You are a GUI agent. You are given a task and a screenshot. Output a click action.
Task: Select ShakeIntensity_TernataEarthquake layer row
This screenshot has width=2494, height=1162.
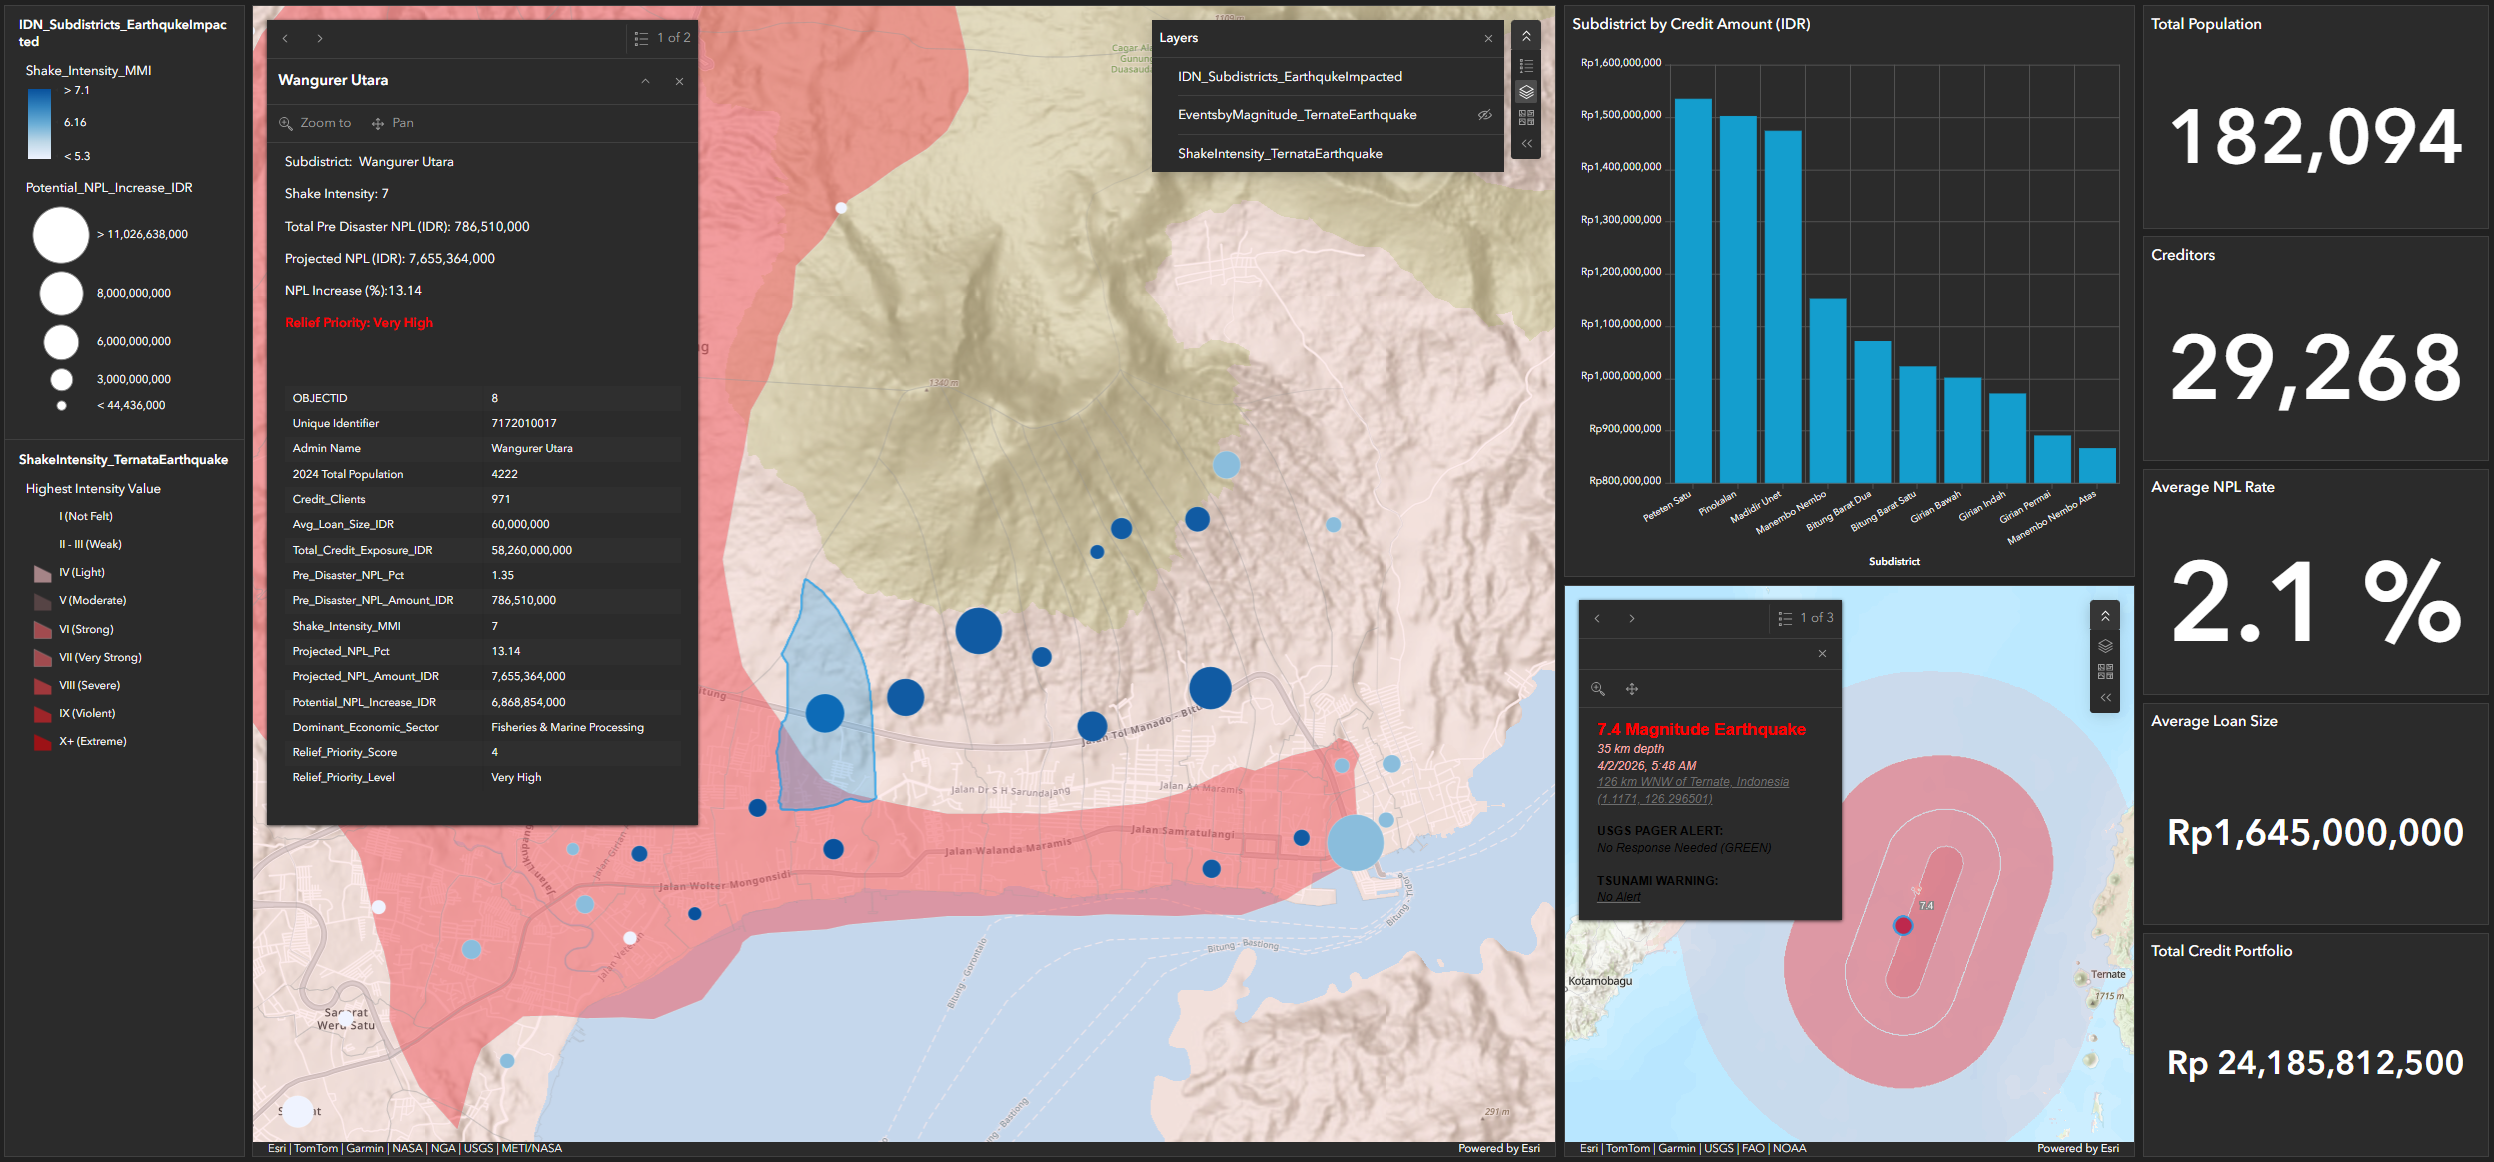[1327, 154]
